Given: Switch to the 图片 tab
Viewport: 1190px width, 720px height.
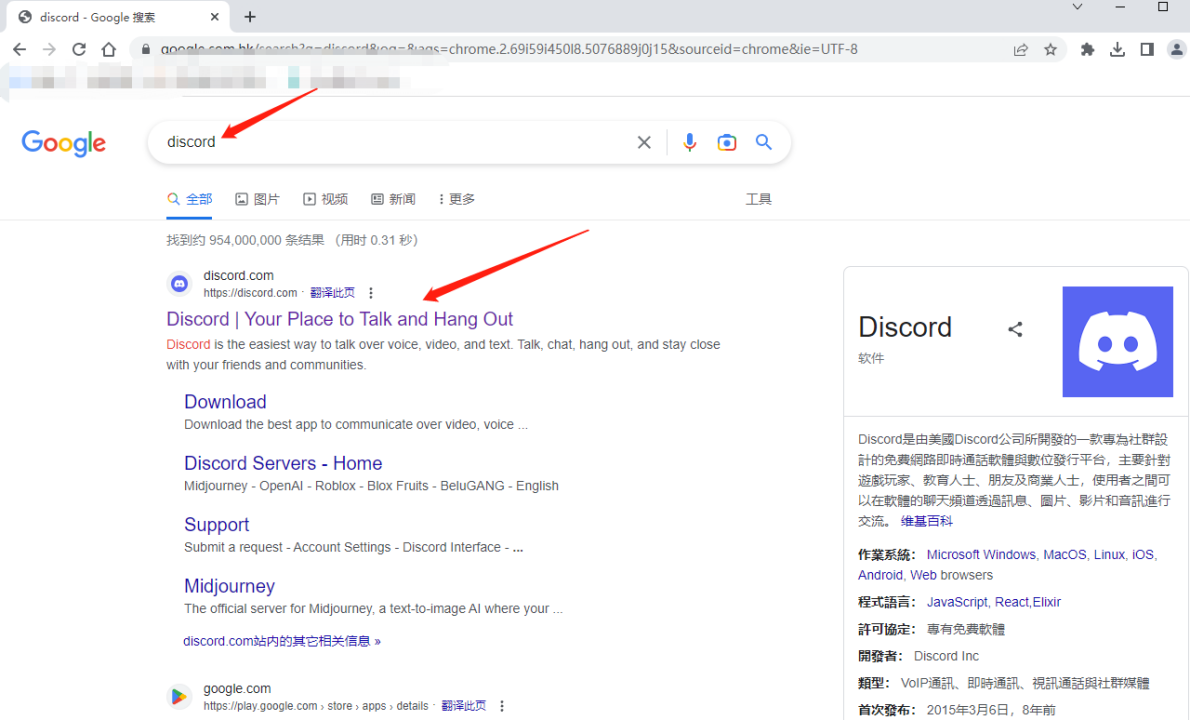Looking at the screenshot, I should pyautogui.click(x=257, y=199).
